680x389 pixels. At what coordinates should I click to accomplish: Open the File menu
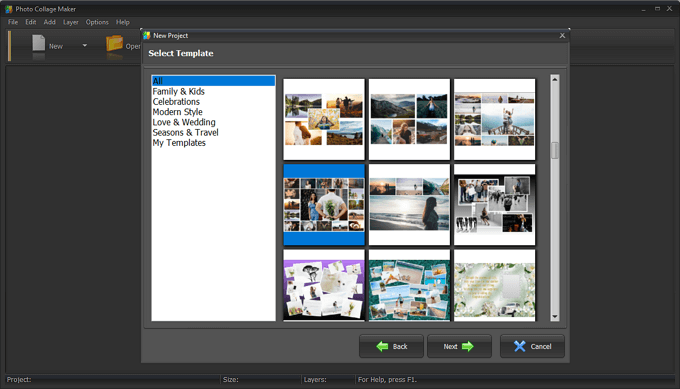pyautogui.click(x=13, y=22)
